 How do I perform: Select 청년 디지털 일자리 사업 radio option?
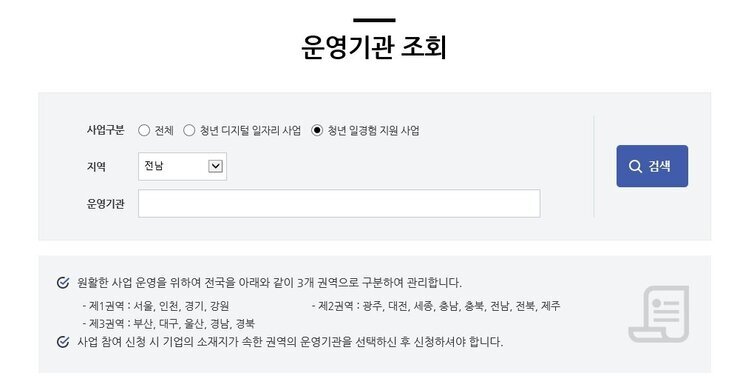pos(189,130)
